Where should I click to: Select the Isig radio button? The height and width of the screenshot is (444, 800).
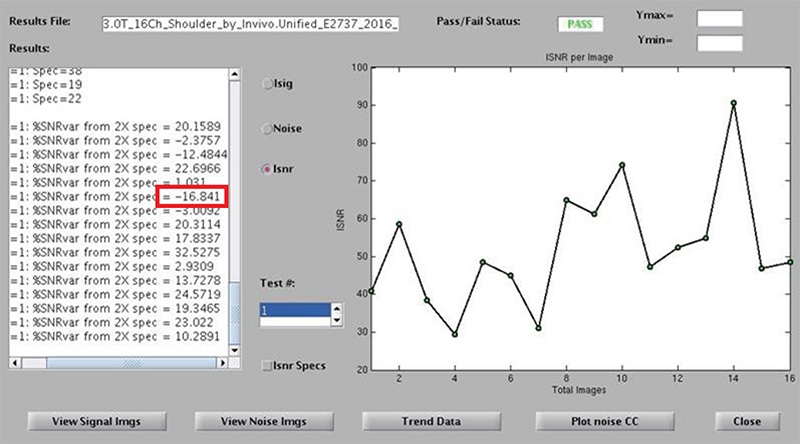click(267, 85)
